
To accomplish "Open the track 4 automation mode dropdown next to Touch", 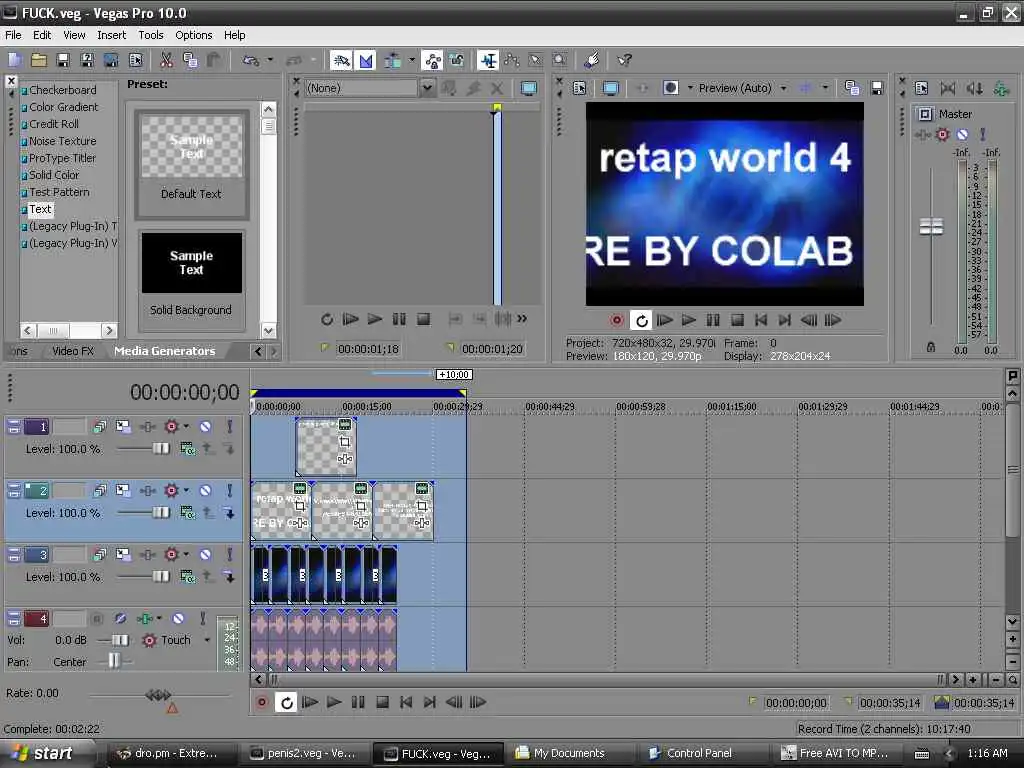I will (207, 640).
